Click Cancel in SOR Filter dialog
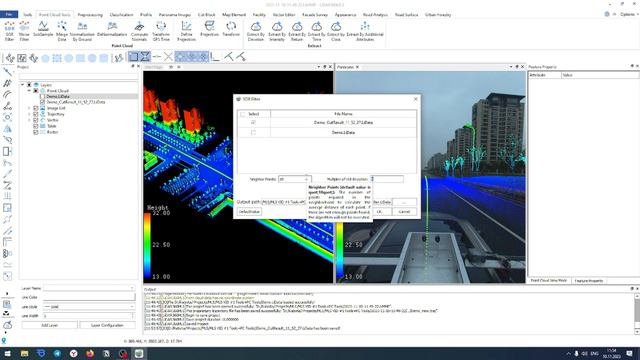The height and width of the screenshot is (360, 640). pyautogui.click(x=404, y=212)
